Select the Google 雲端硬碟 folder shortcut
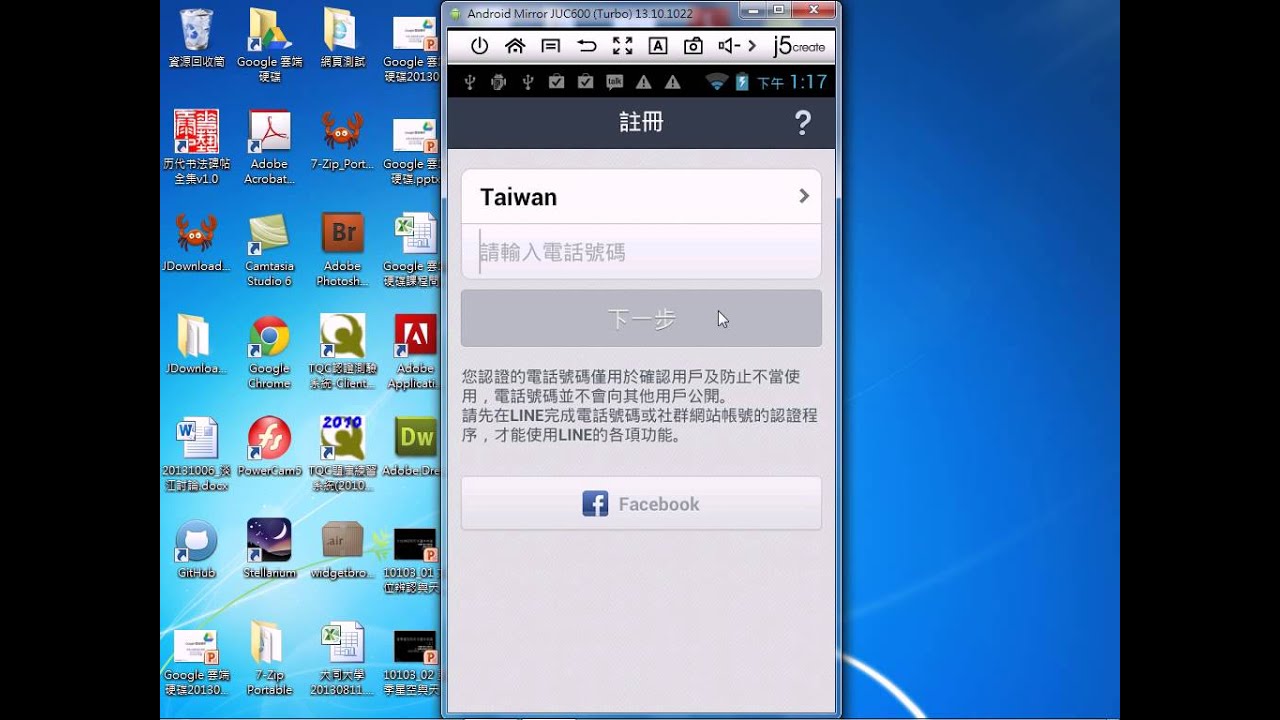The width and height of the screenshot is (1280, 720). 269,44
